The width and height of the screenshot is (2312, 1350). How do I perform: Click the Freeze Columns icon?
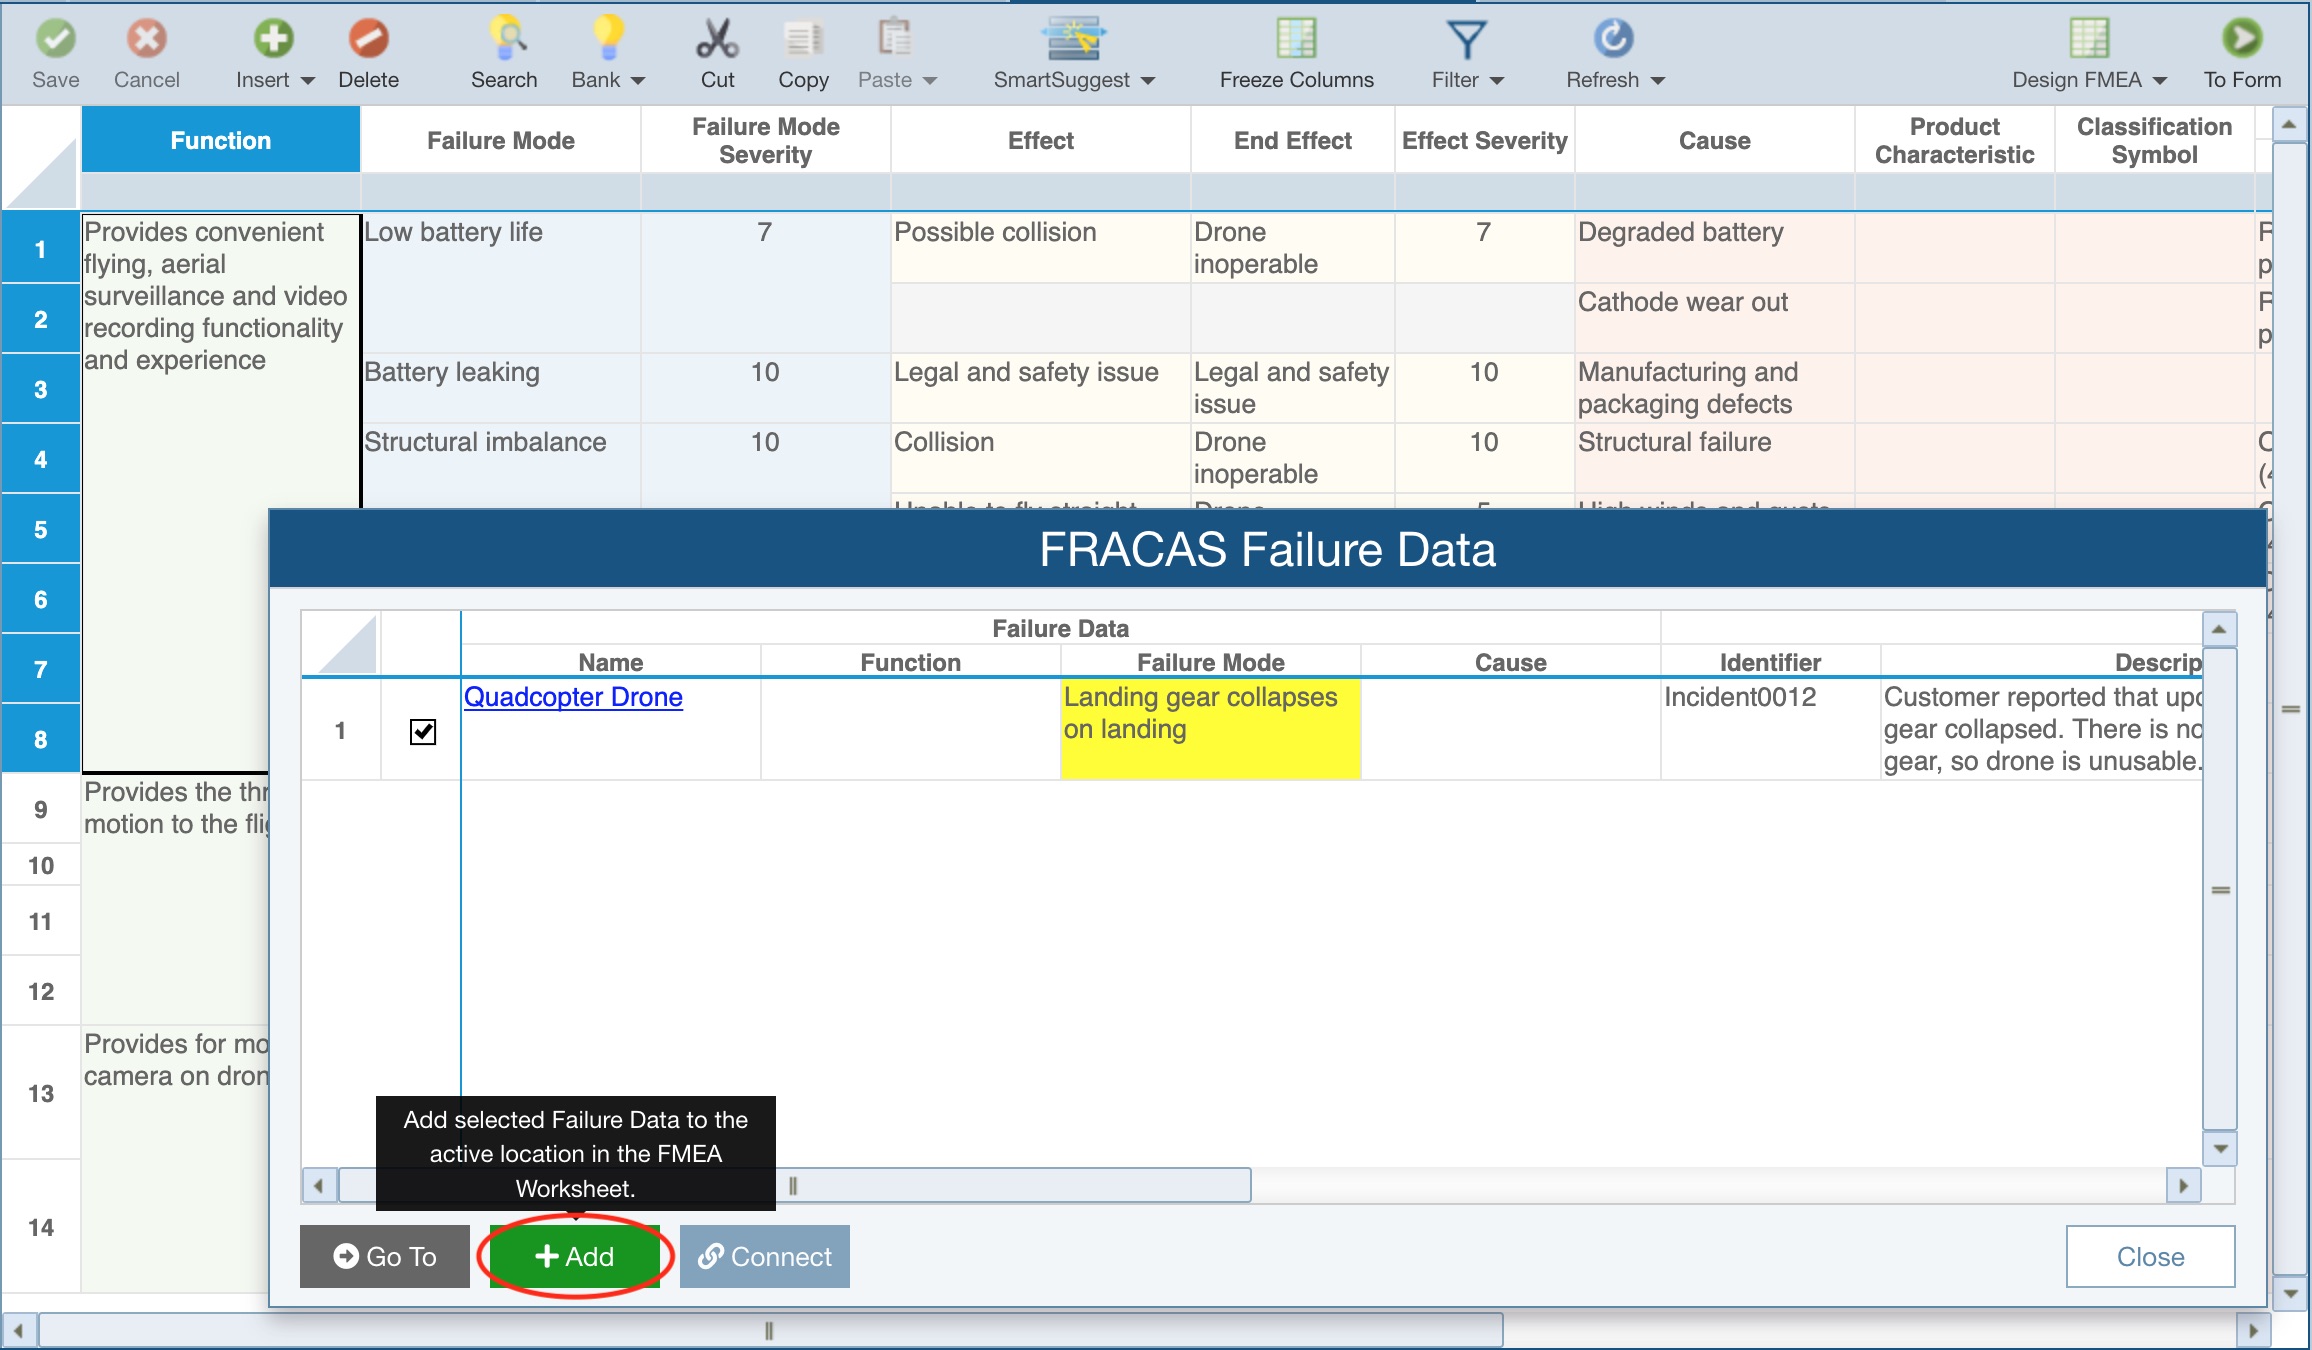[1296, 40]
